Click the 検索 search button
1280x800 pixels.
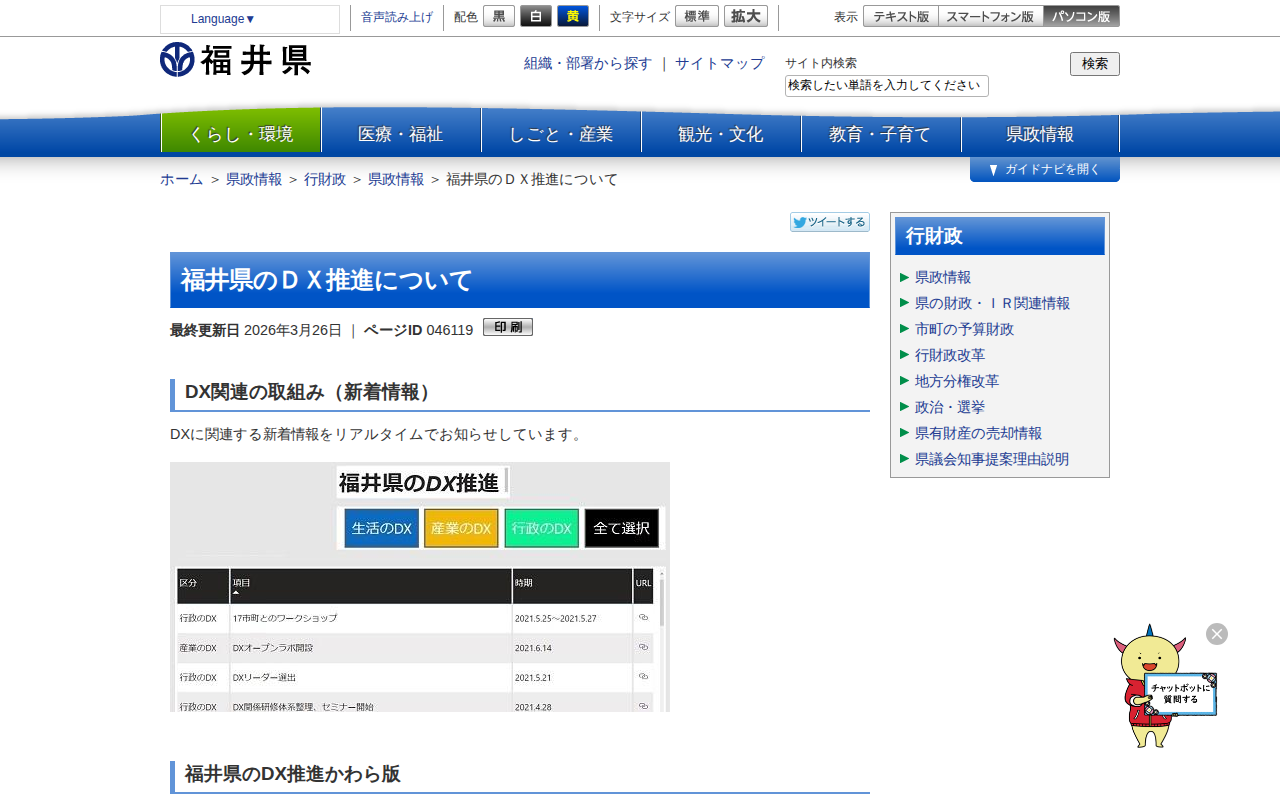[x=1094, y=64]
